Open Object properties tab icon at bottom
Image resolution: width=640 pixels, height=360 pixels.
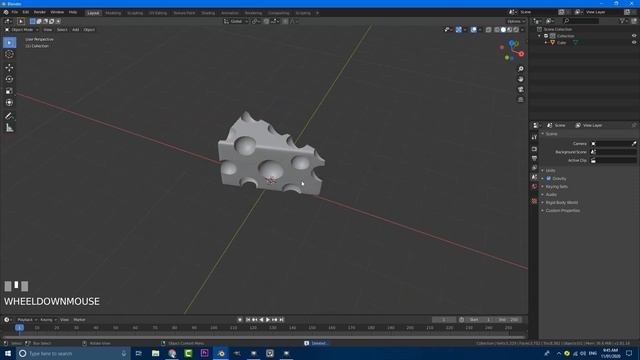(x=534, y=201)
